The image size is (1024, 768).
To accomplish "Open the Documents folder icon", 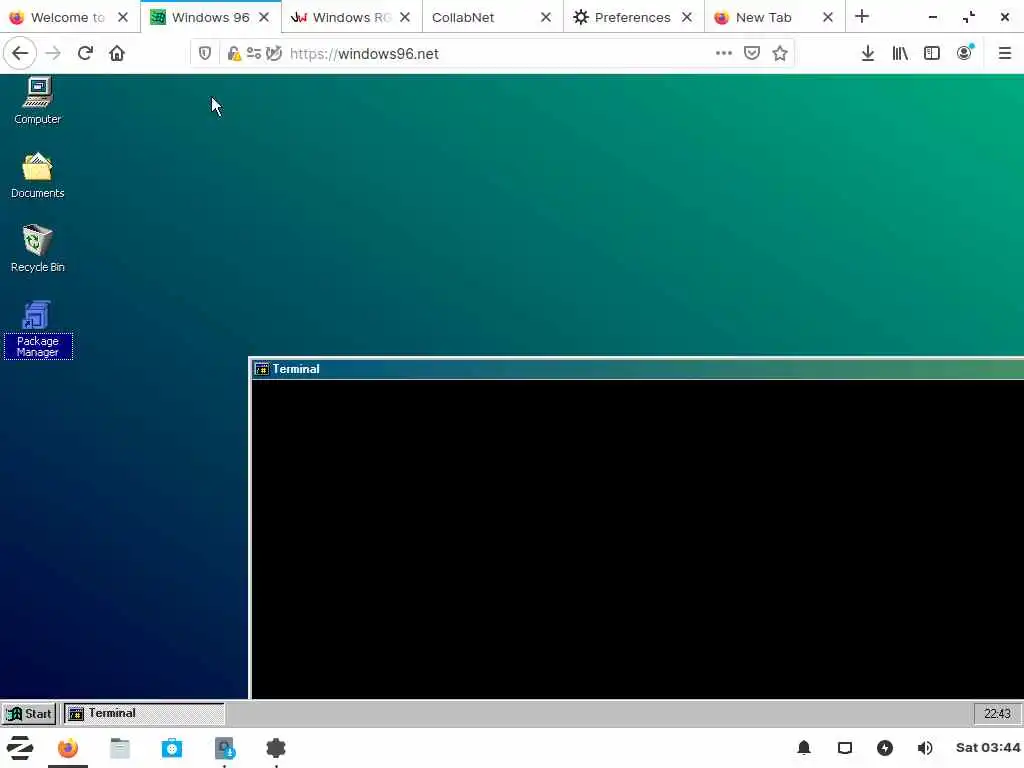I will coord(37,175).
